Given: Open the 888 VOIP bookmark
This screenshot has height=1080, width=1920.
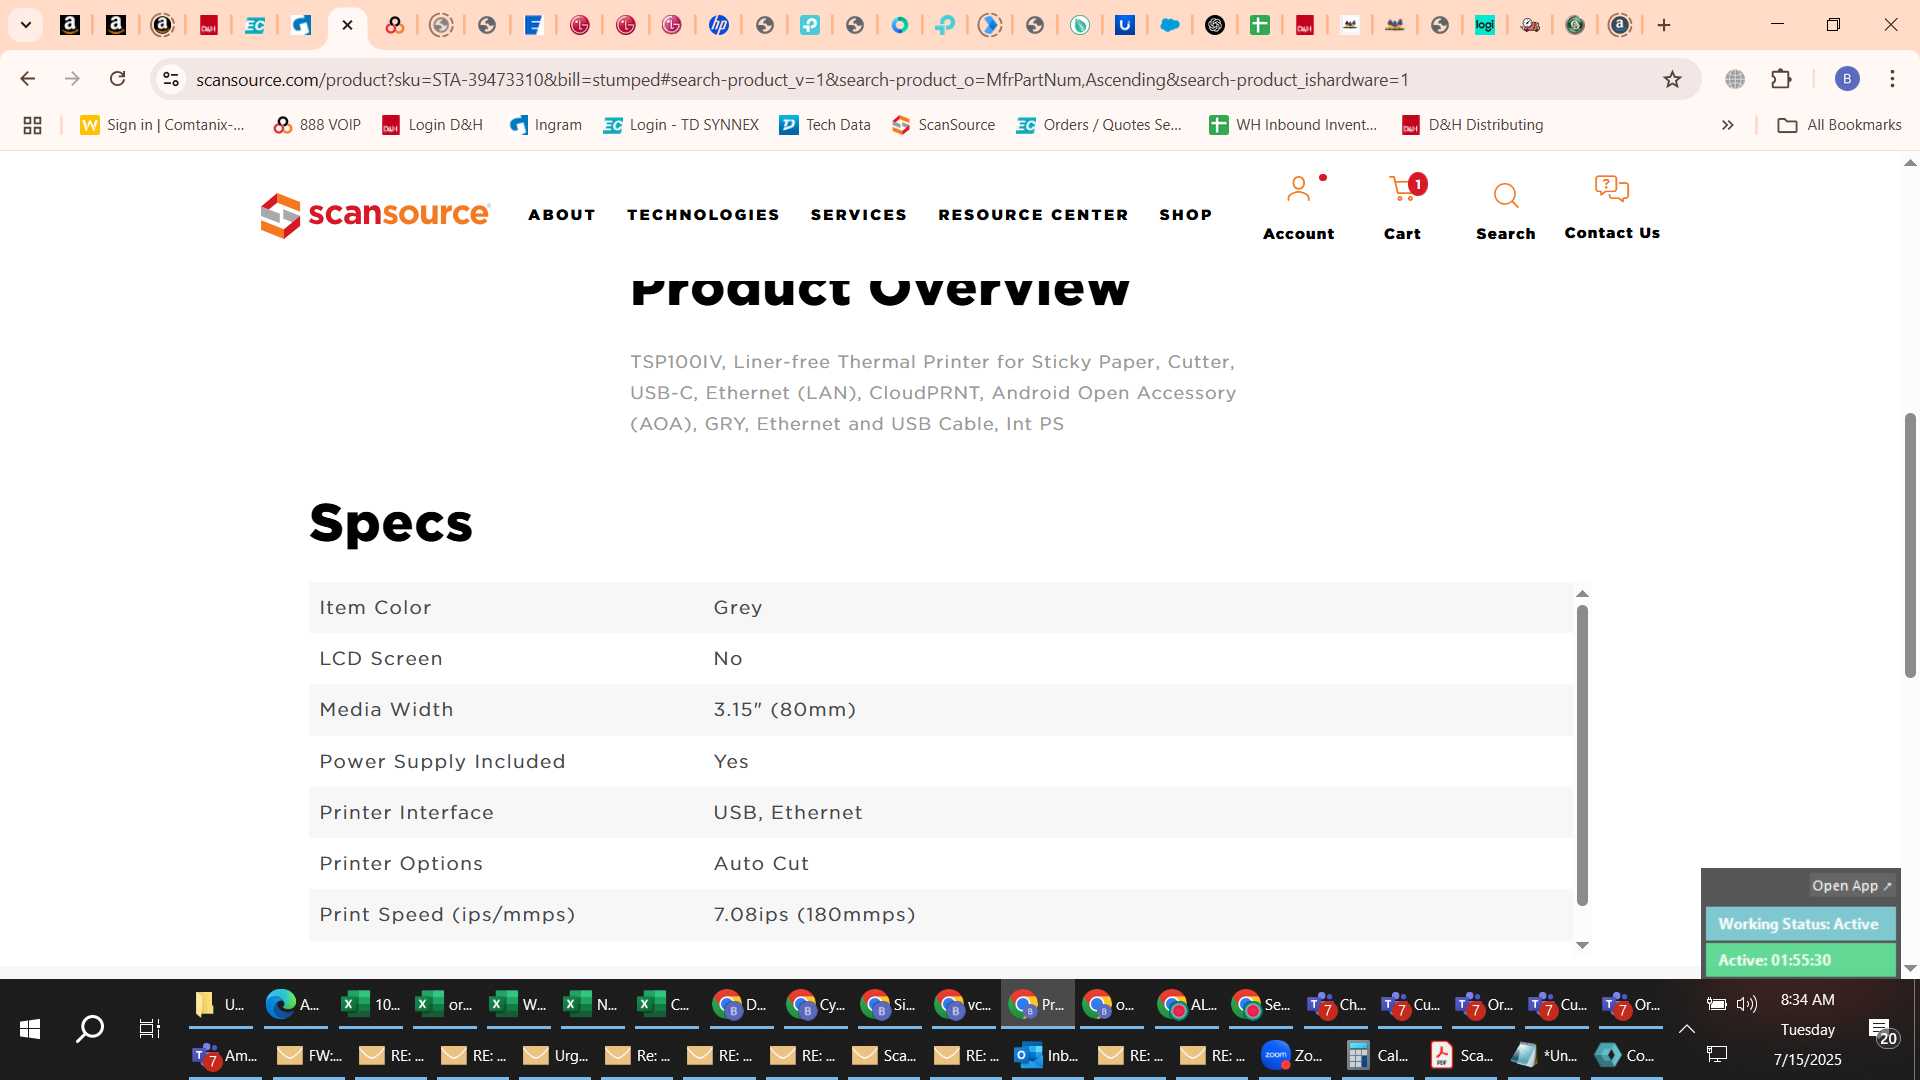Looking at the screenshot, I should pyautogui.click(x=317, y=125).
